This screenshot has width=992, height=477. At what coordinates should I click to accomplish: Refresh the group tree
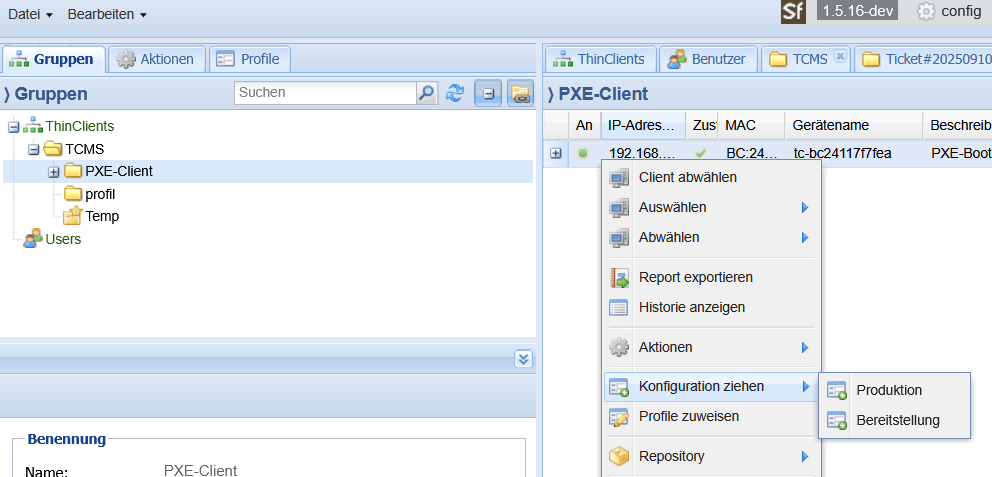(455, 93)
